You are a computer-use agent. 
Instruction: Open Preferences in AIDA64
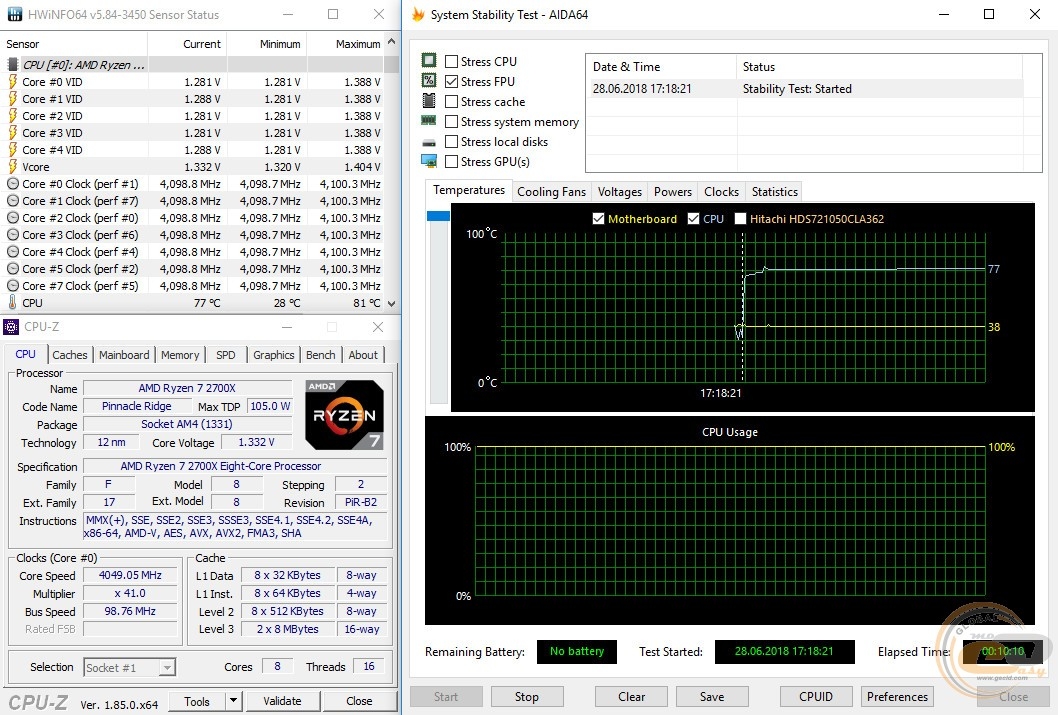point(897,697)
